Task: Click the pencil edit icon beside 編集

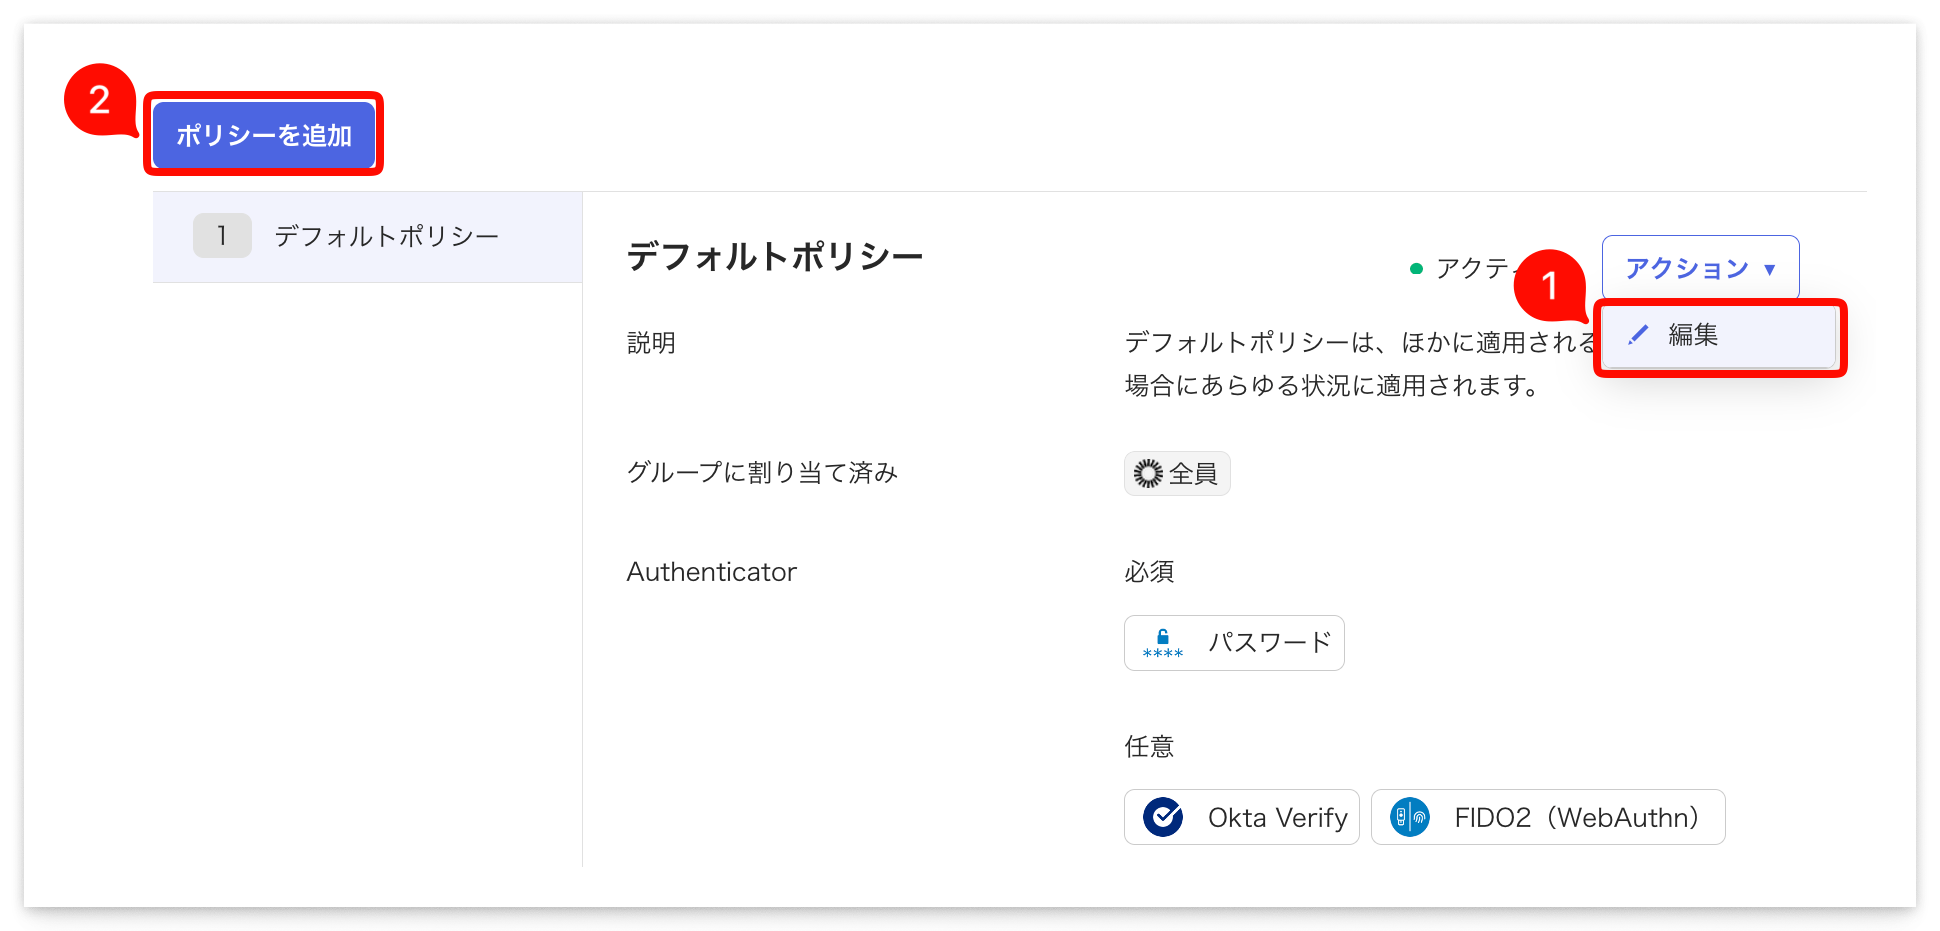Action: click(x=1637, y=335)
